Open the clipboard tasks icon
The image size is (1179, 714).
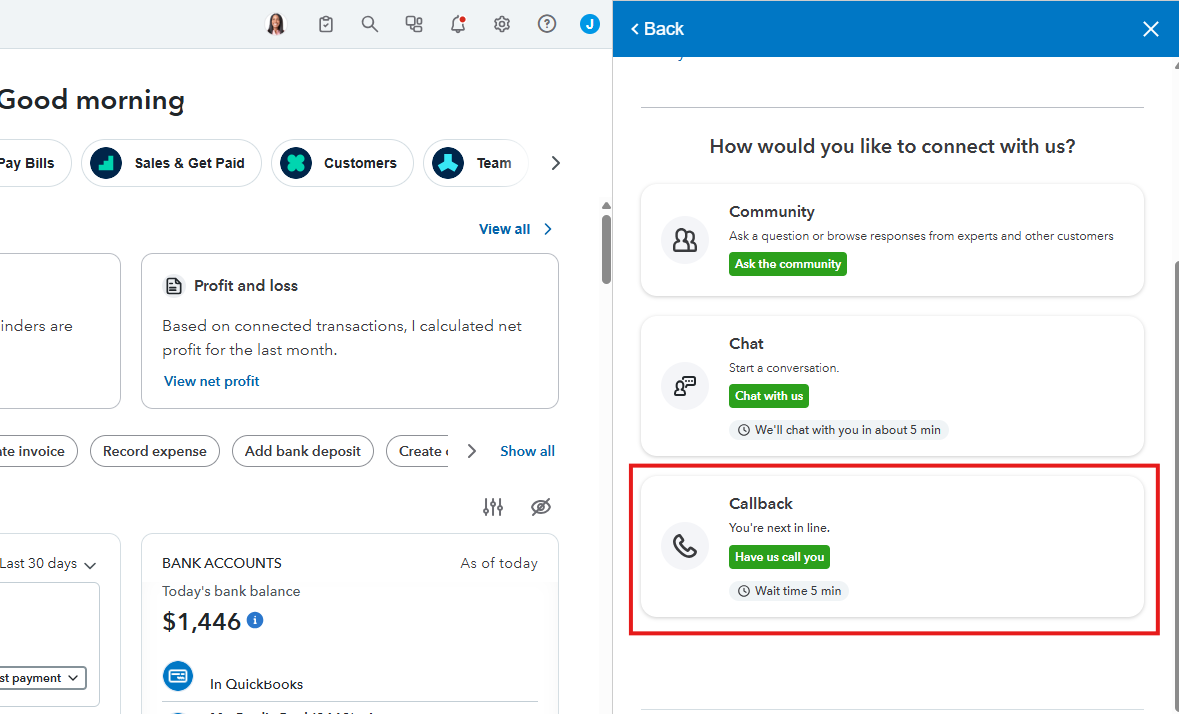(x=326, y=25)
